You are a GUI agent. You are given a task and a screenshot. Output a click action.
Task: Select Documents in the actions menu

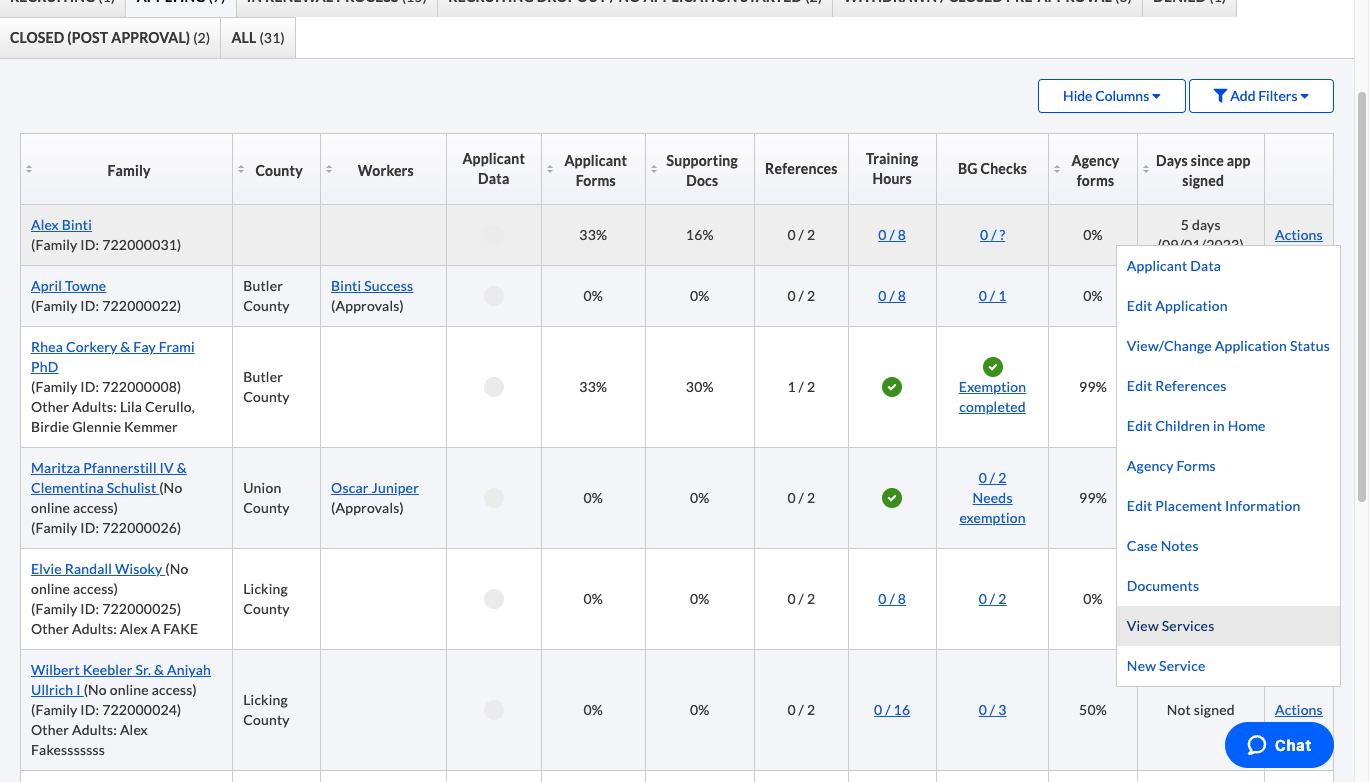(1228, 586)
